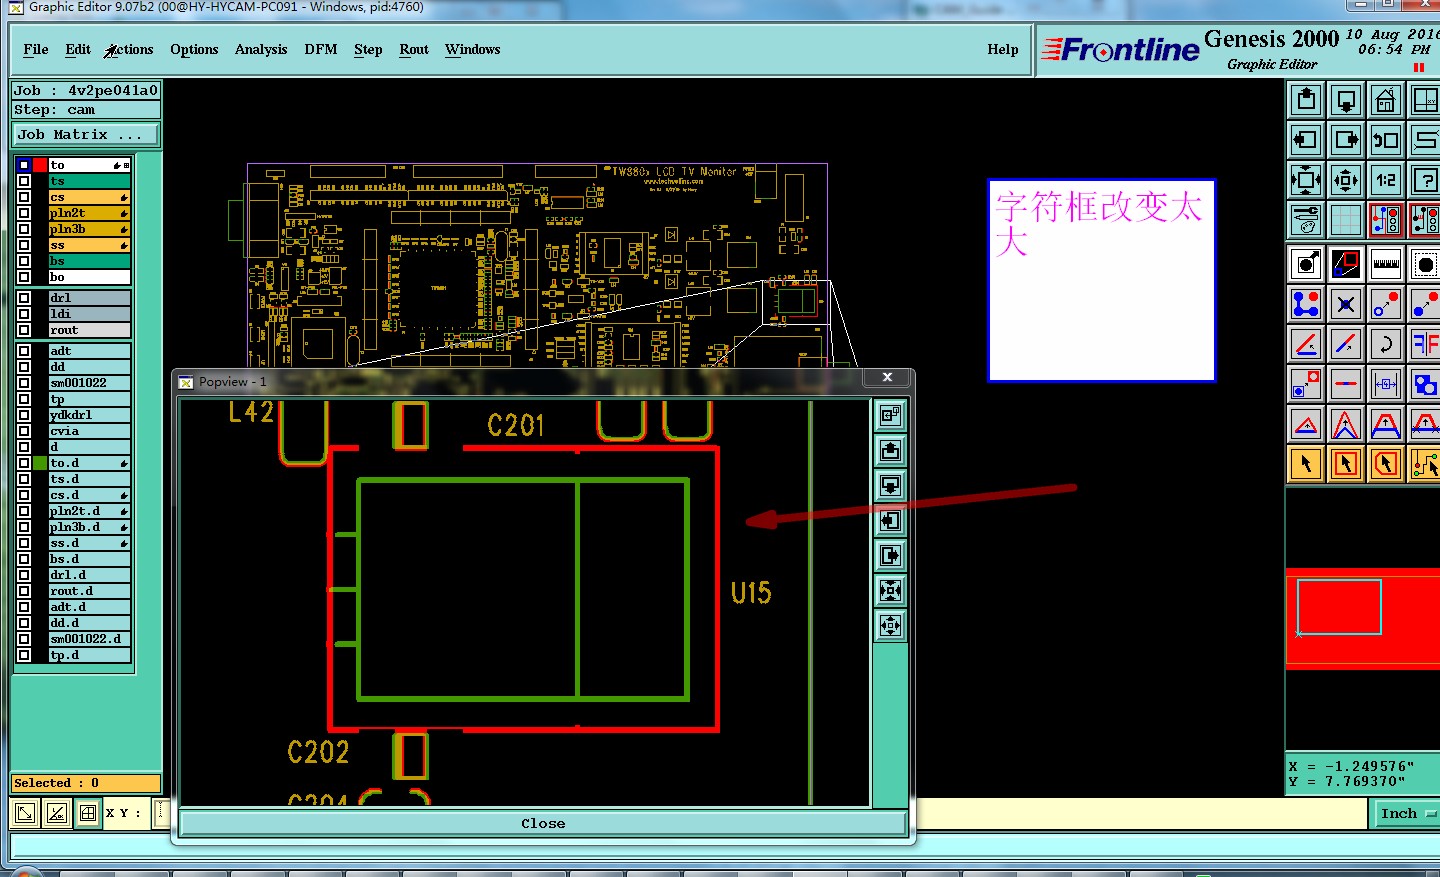Click the delete feature X icon
Viewport: 1440px width, 877px height.
click(1346, 304)
